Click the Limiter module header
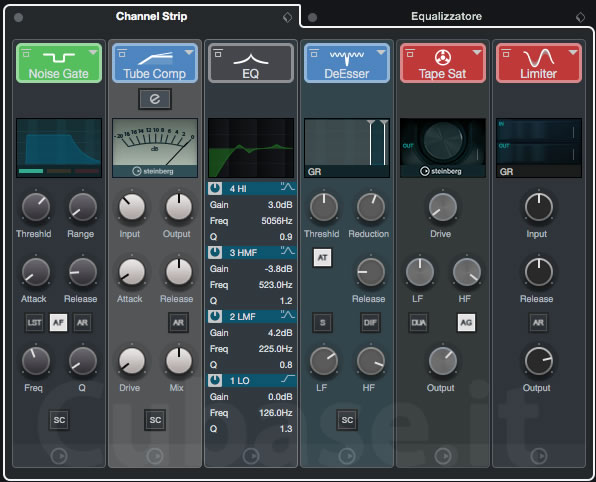Screen dimensions: 596x482 click(x=539, y=63)
